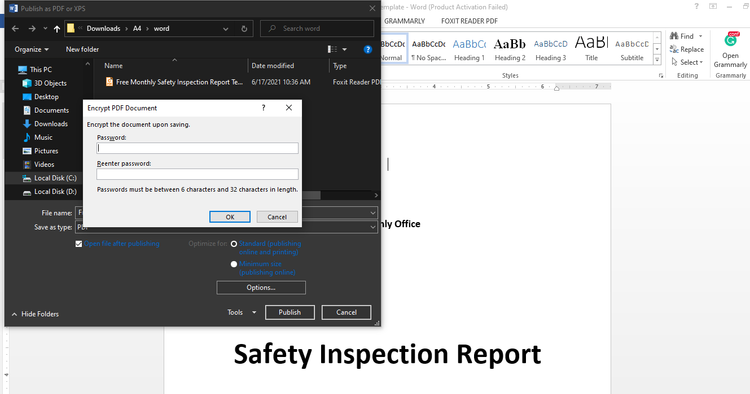
Task: Navigate back with the left arrow
Action: pyautogui.click(x=15, y=29)
